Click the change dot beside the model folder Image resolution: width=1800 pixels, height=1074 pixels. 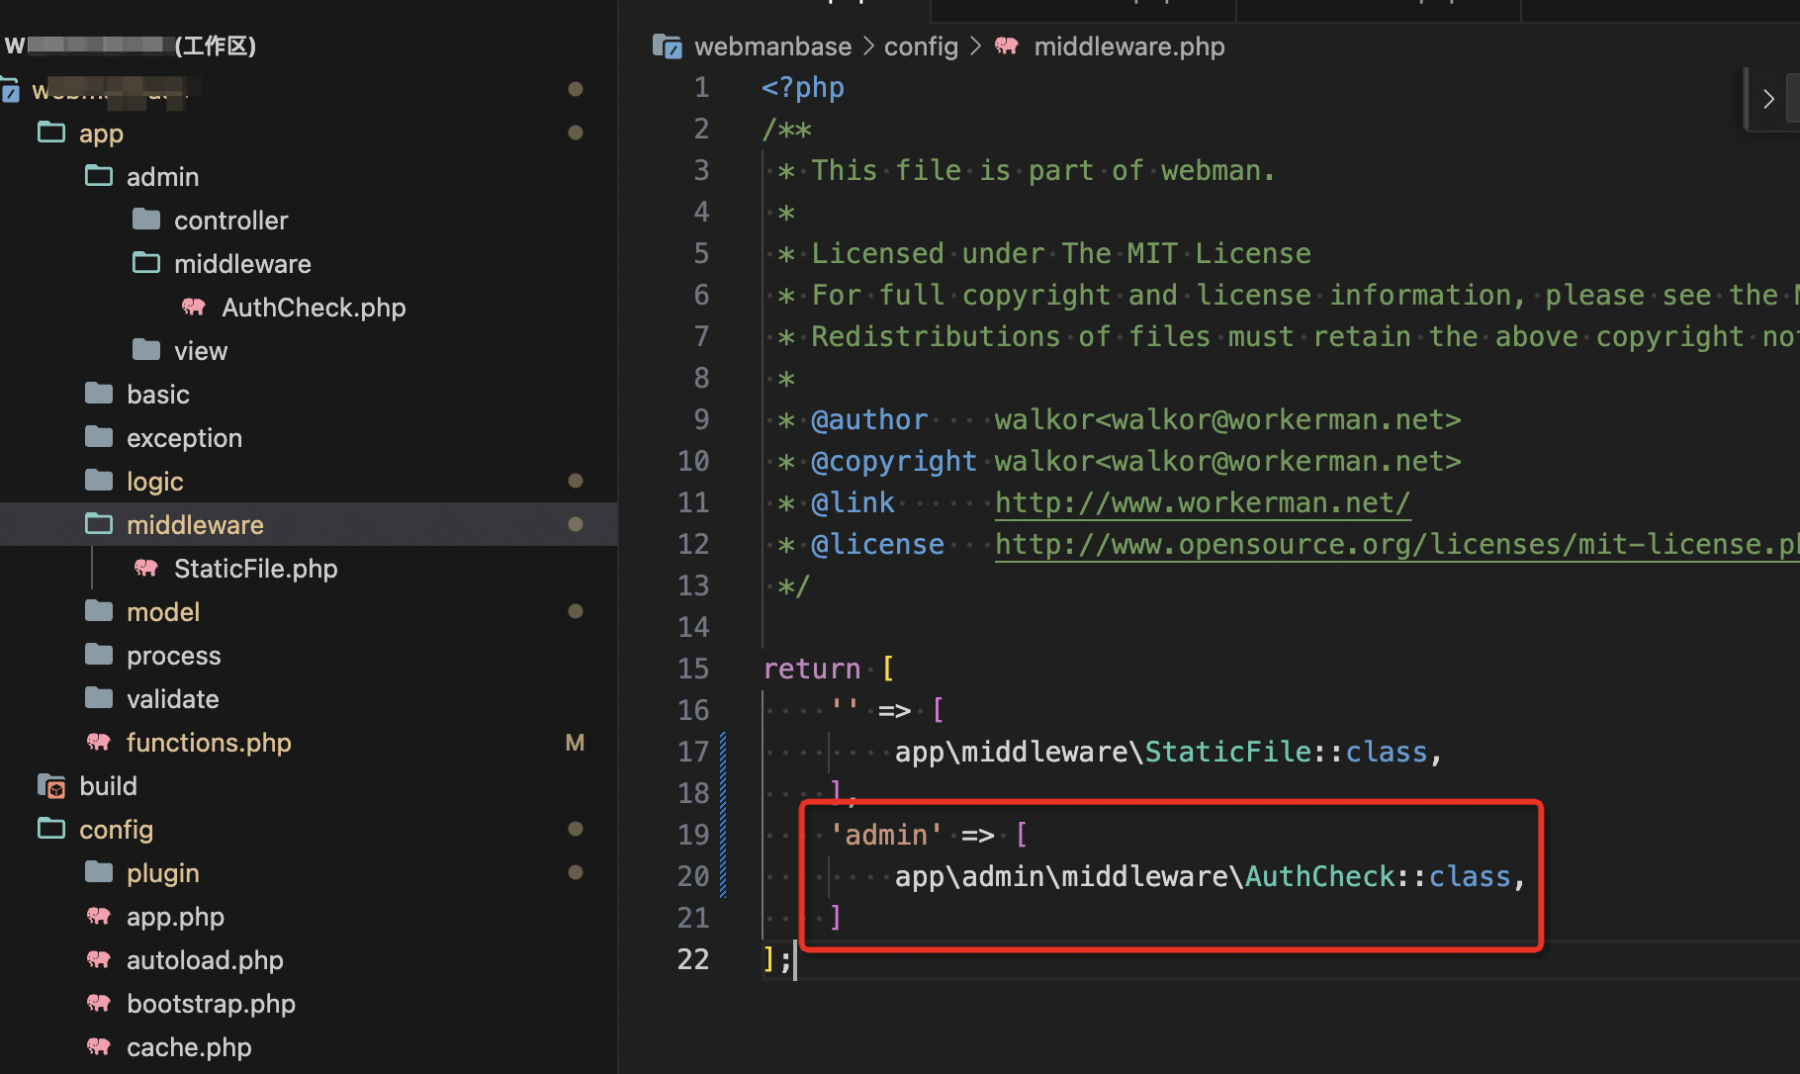click(x=575, y=611)
